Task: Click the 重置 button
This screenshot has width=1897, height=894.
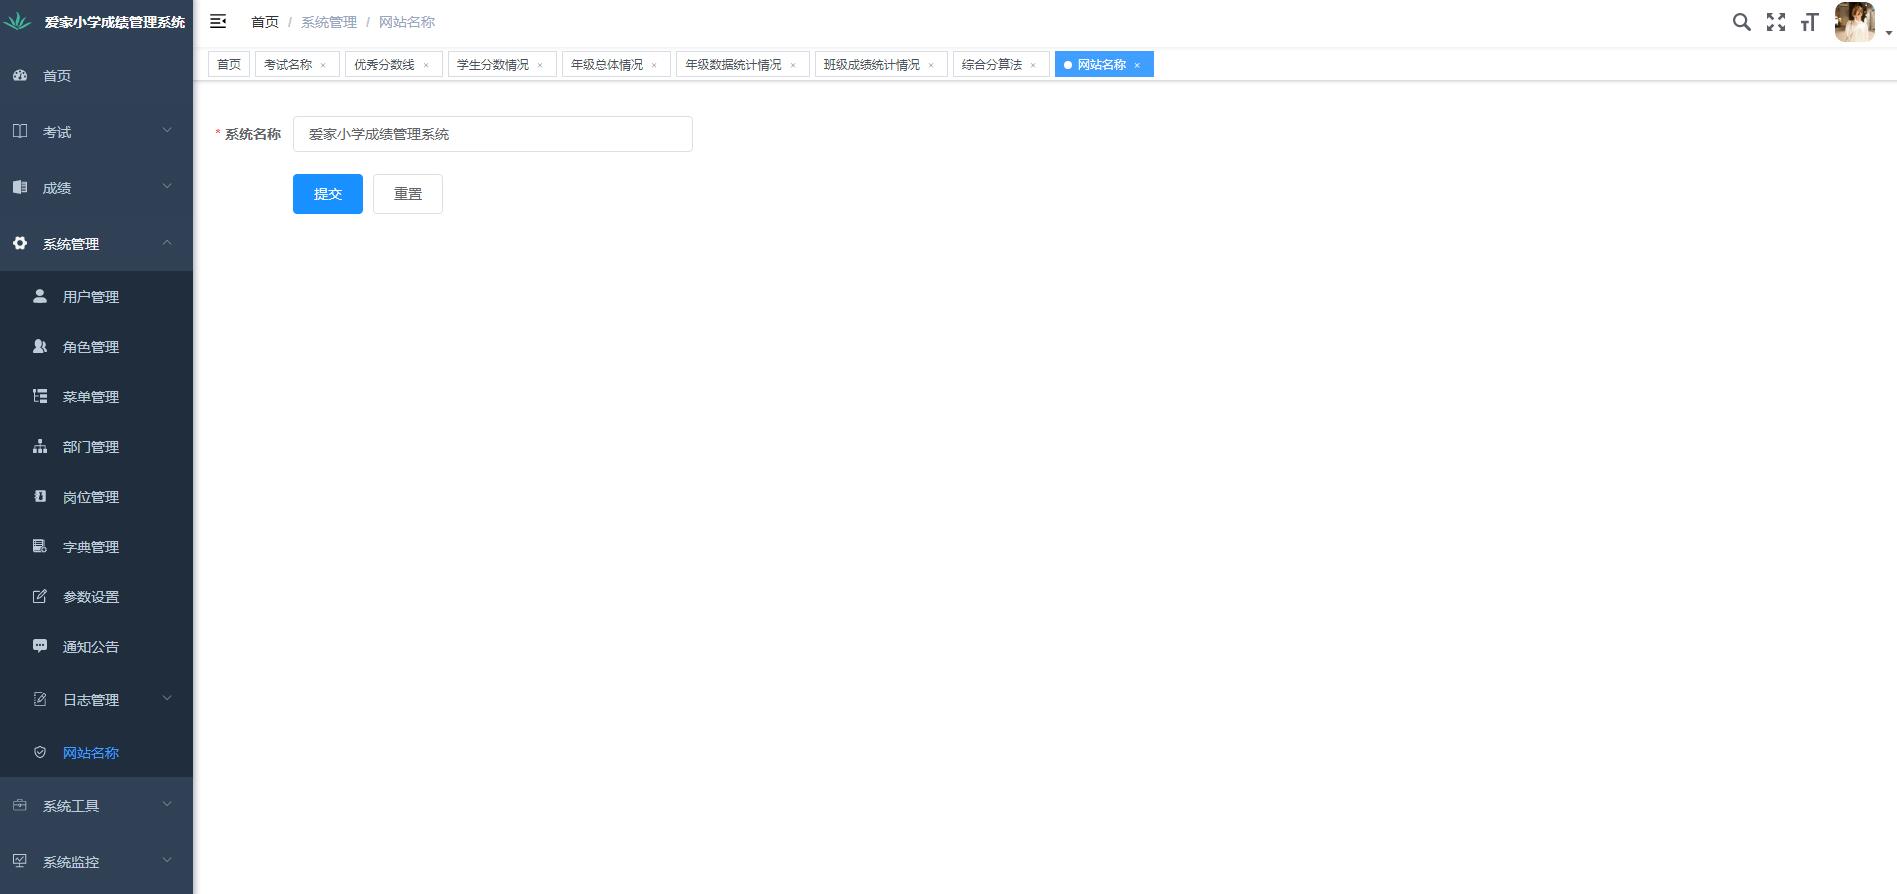Action: [x=407, y=194]
